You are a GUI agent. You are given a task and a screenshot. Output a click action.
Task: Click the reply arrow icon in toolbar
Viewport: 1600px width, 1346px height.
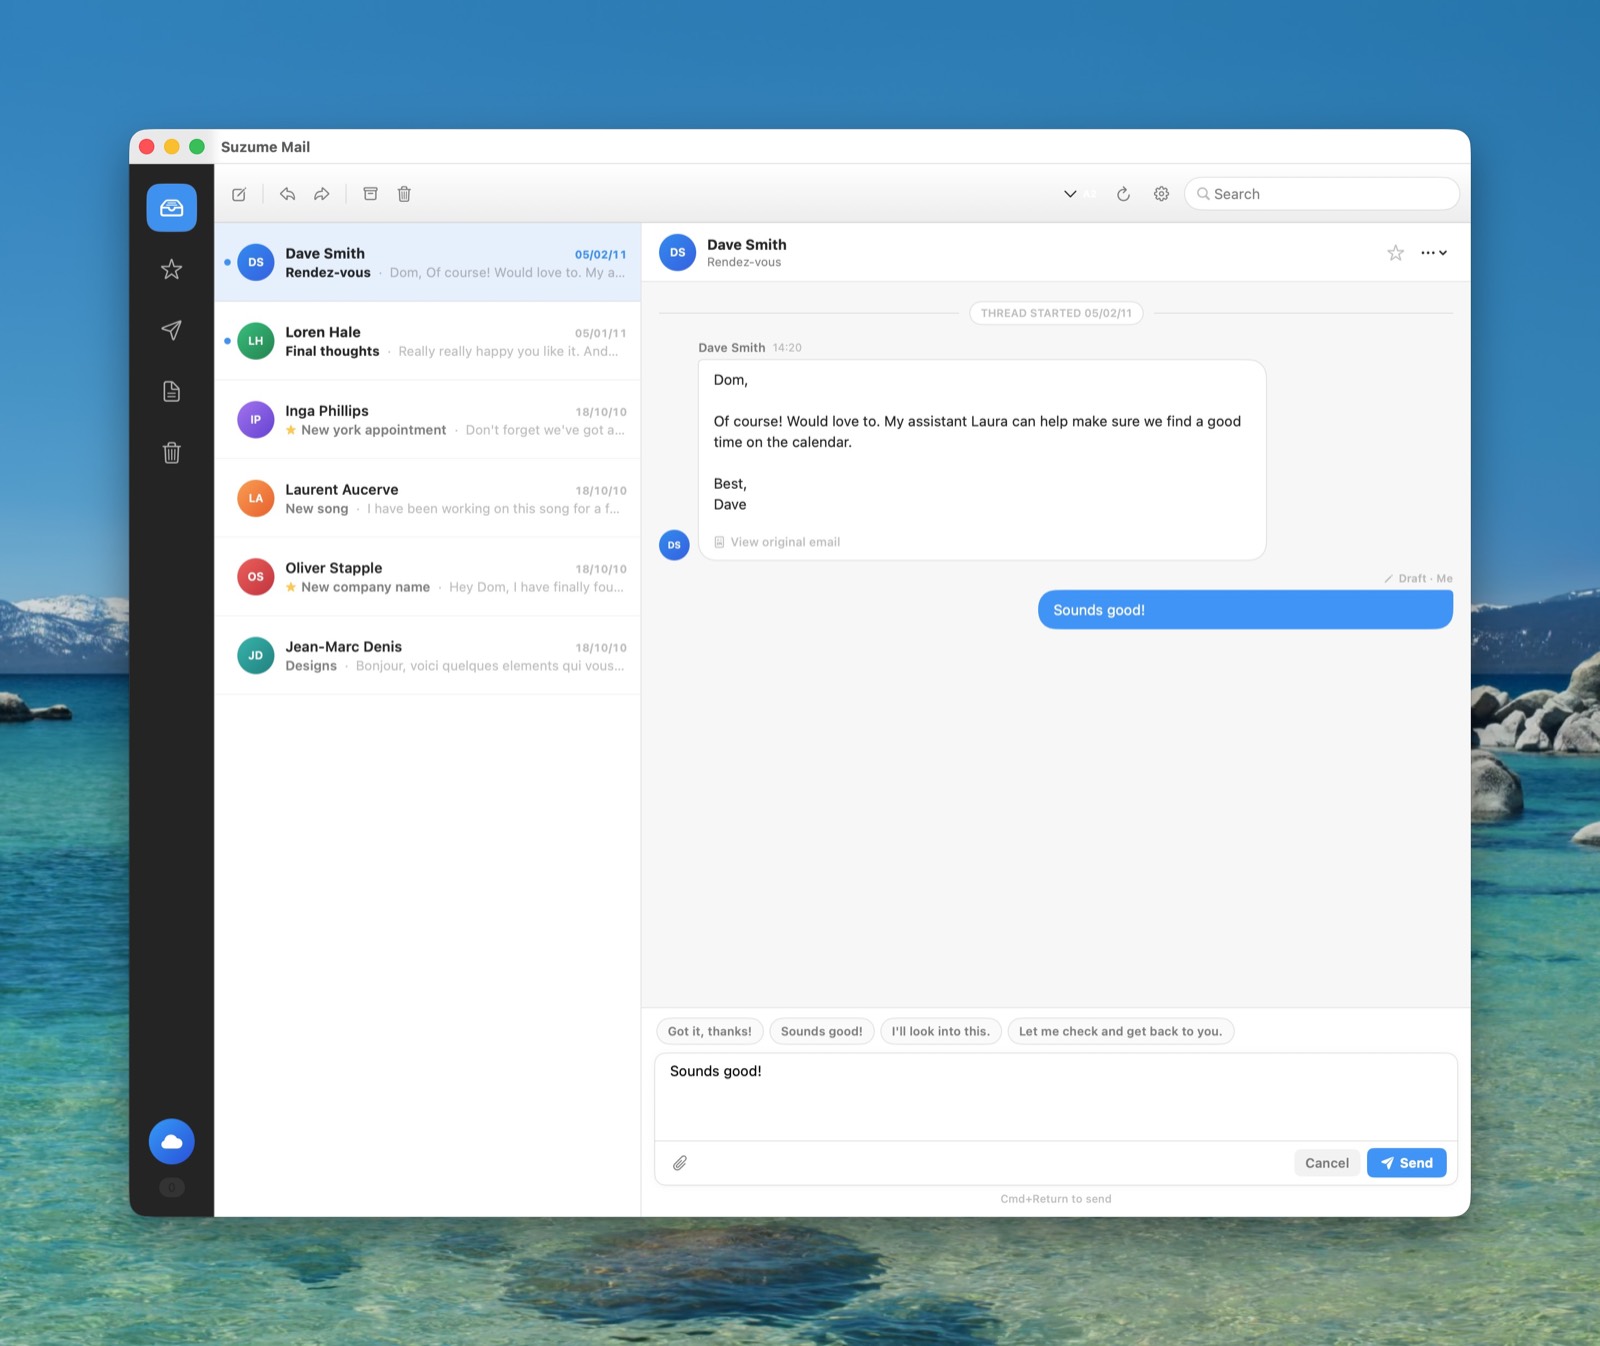click(x=287, y=194)
